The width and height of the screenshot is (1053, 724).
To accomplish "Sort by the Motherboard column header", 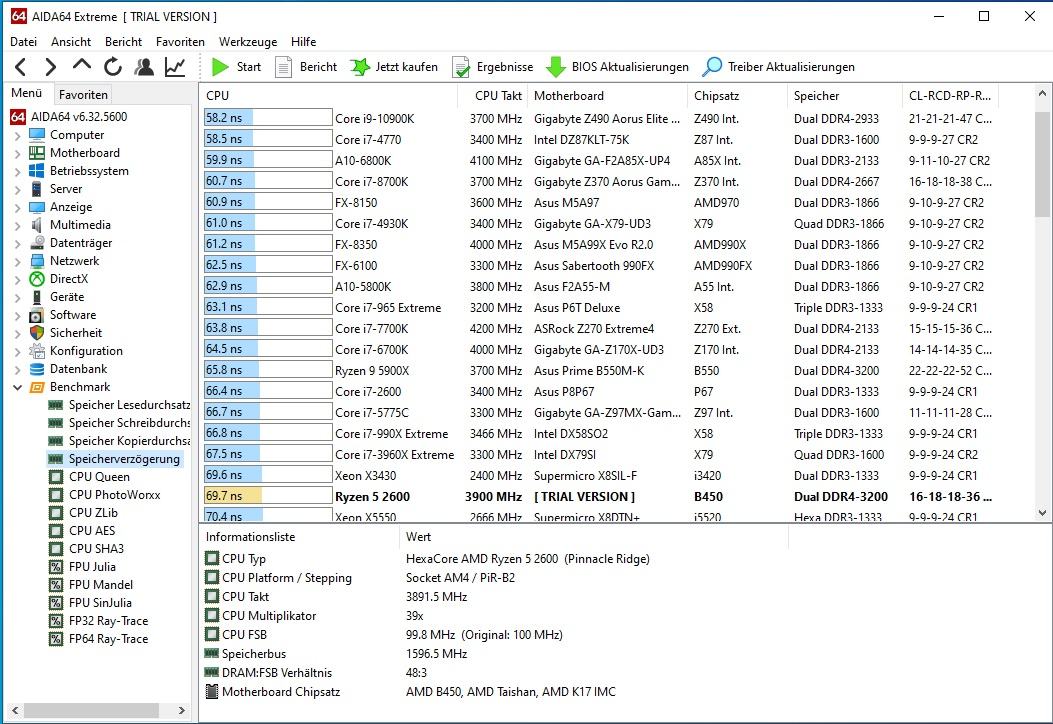I will (x=608, y=96).
